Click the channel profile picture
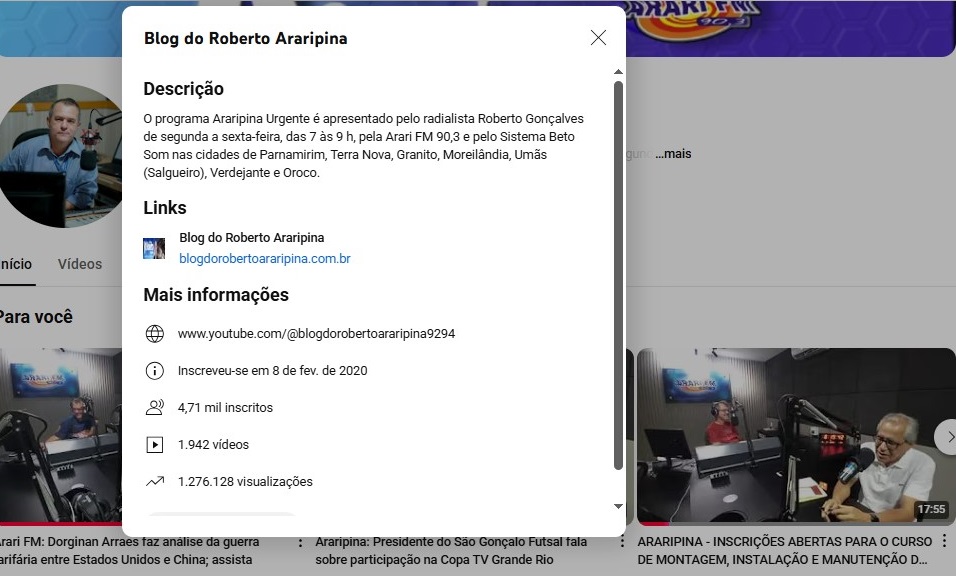Screen dimensions: 956x576 [x=61, y=156]
